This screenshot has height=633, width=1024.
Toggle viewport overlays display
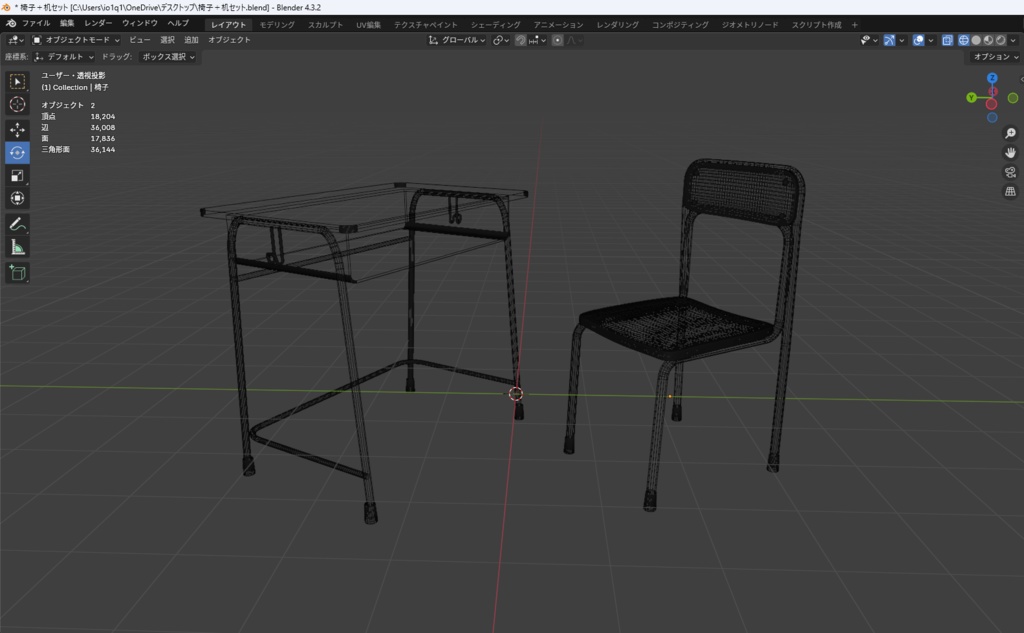click(918, 40)
